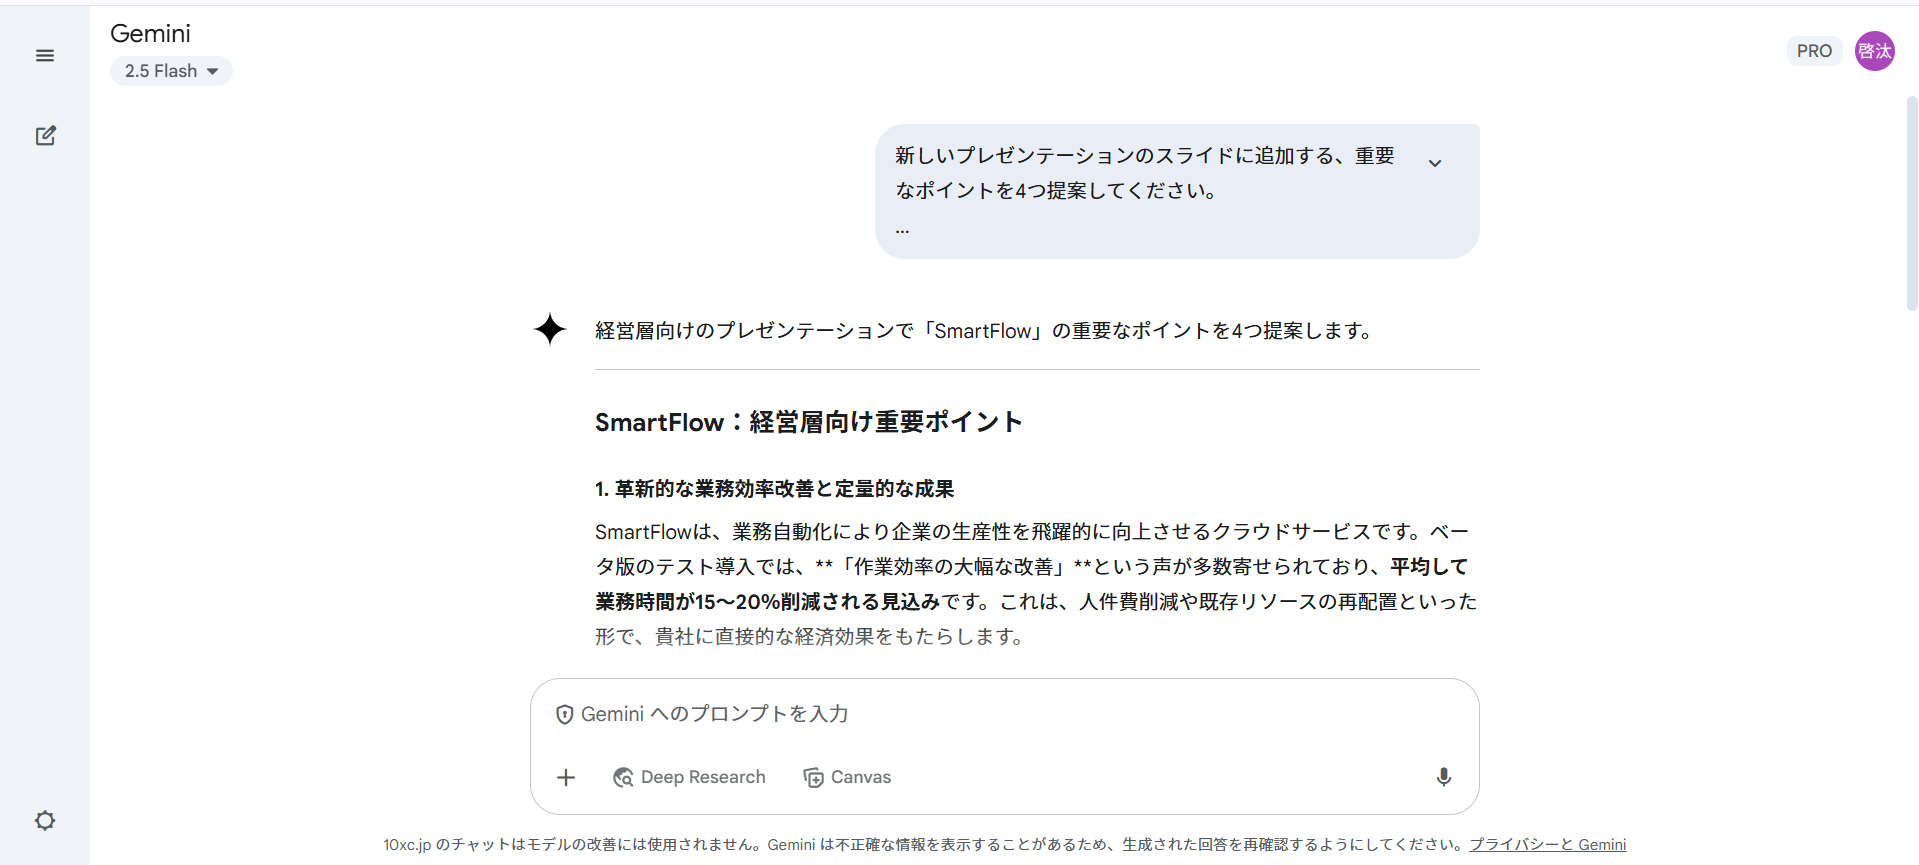The image size is (1919, 865).
Task: Open settings gear in the sidebar
Action: [x=45, y=821]
